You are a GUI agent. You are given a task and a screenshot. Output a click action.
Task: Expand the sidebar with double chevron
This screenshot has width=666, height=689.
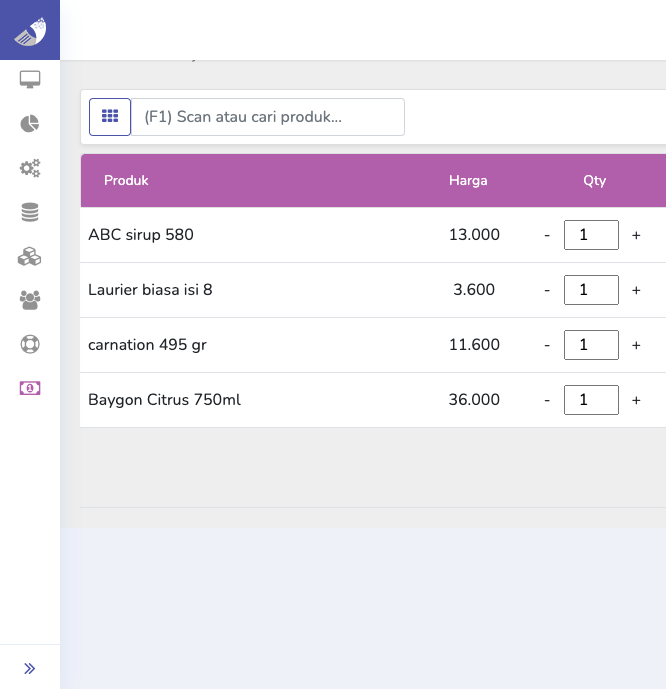coord(29,668)
